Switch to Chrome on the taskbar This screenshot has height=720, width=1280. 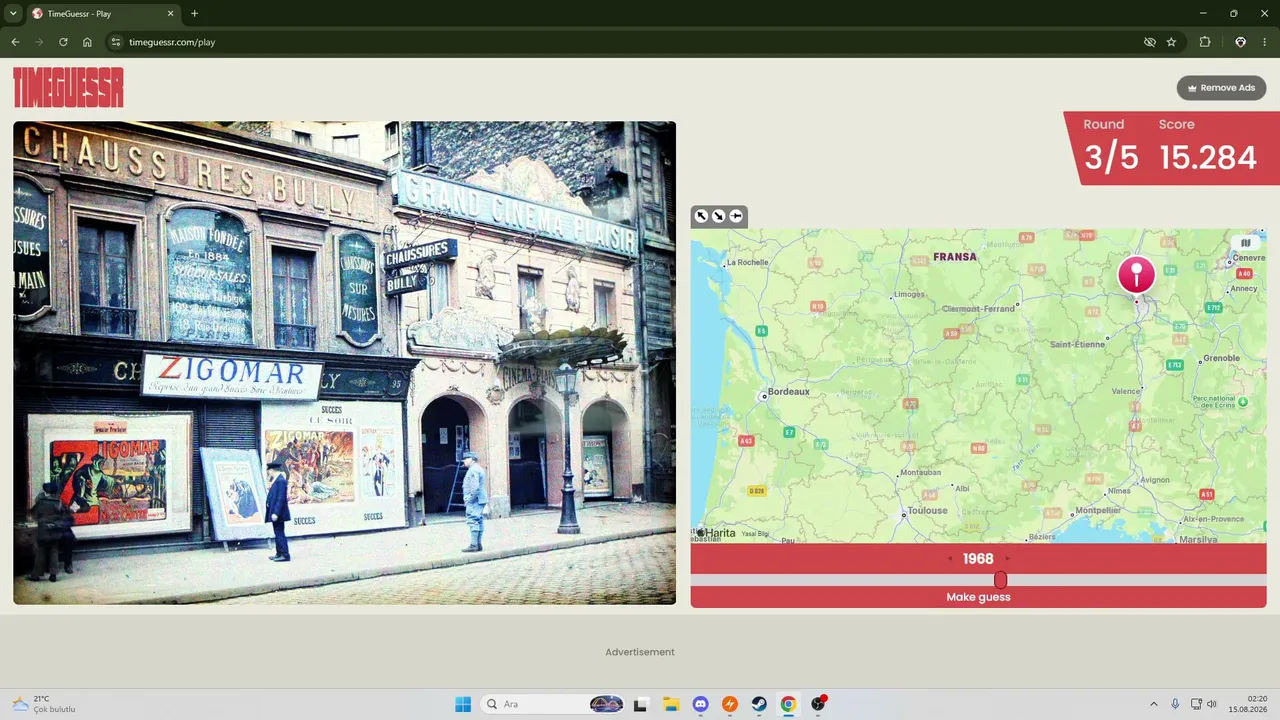point(788,704)
